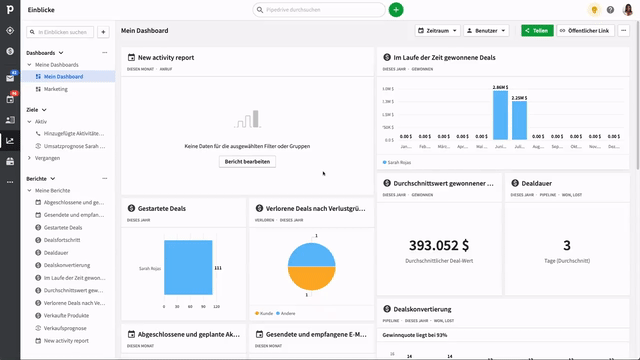Click dollar icon of Verlorene Deals card
Screen dimensions: 640x360
click(x=259, y=209)
